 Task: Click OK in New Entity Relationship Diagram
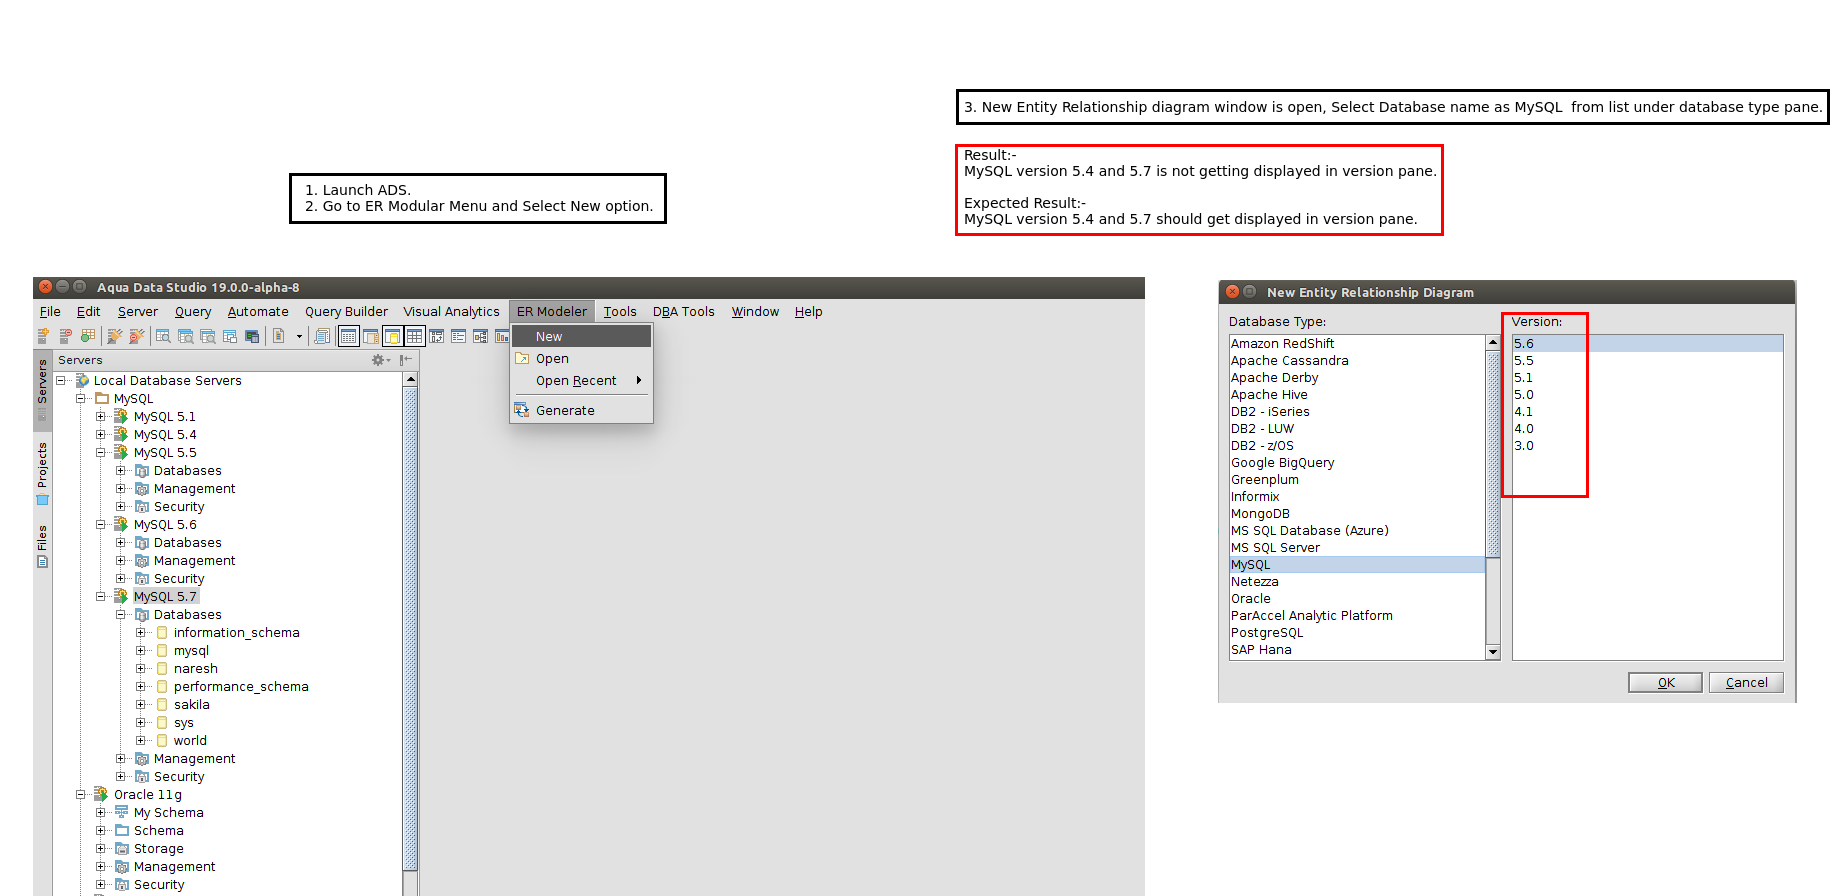point(1665,683)
